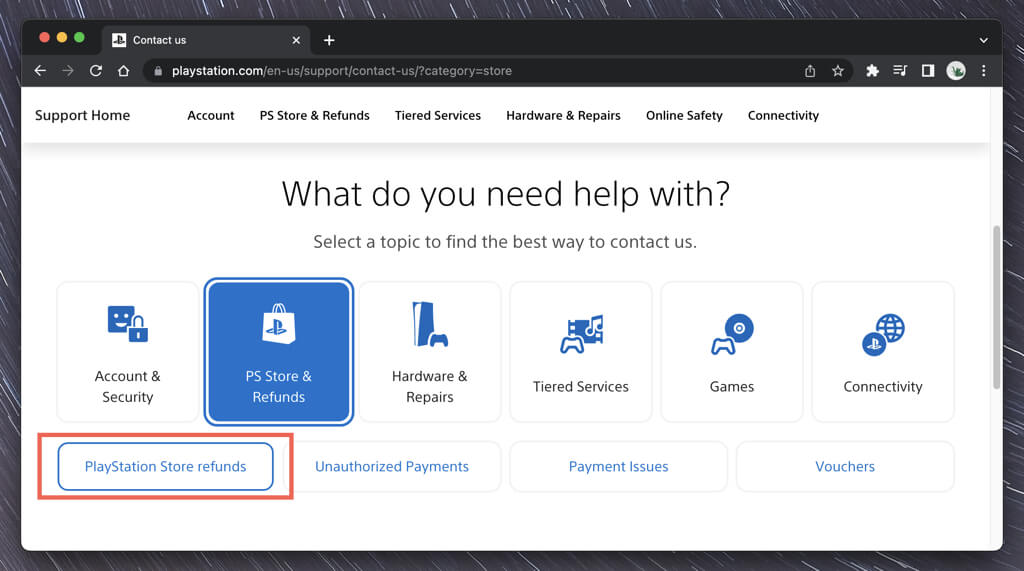1024x571 pixels.
Task: Toggle the Chrome side panel
Action: 928,71
